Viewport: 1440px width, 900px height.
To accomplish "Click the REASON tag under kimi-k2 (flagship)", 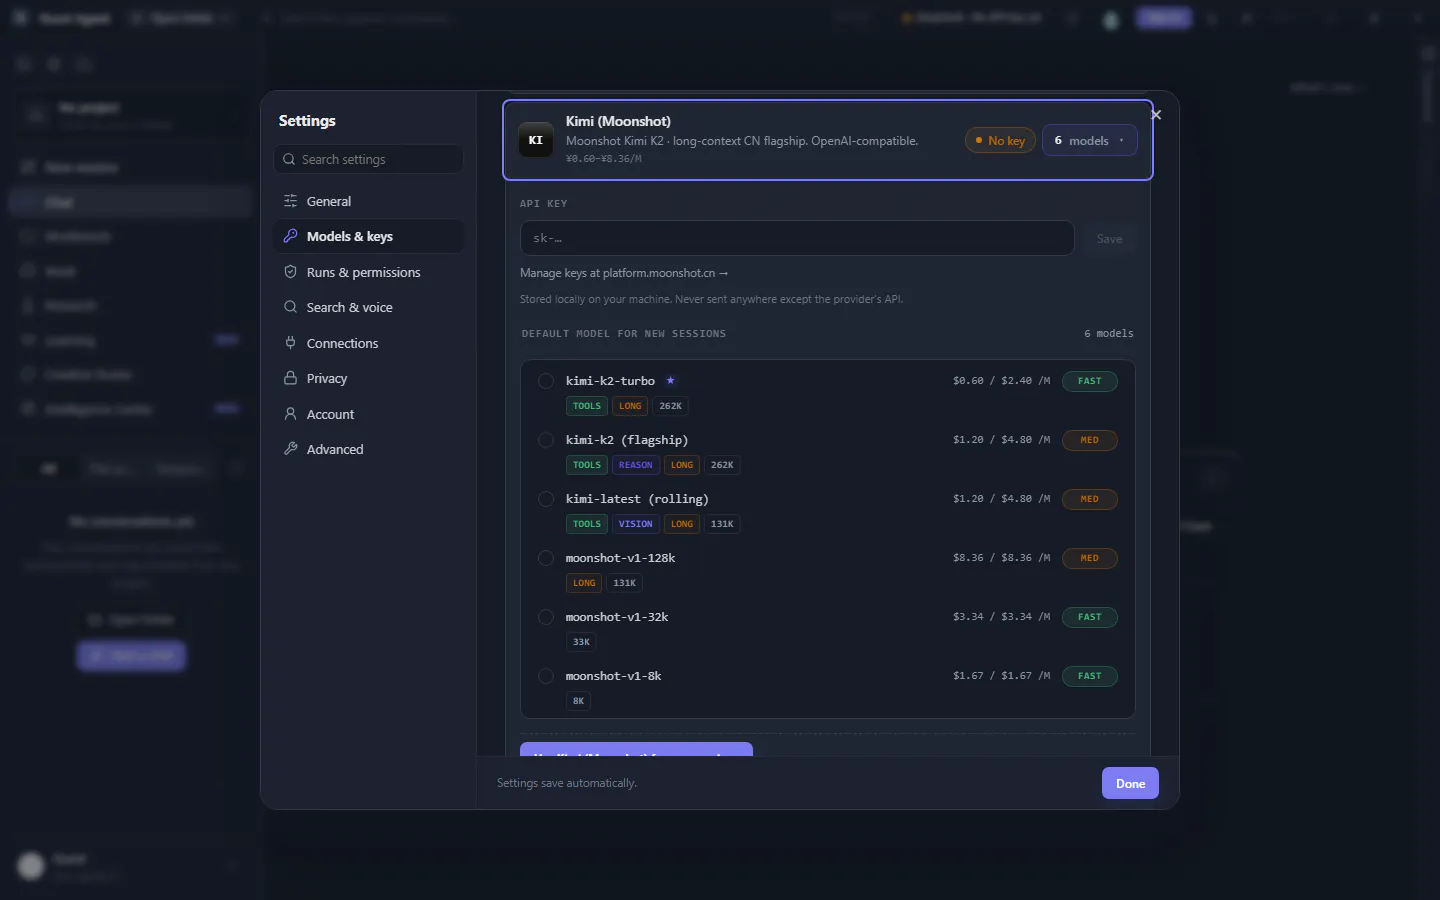I will (635, 465).
